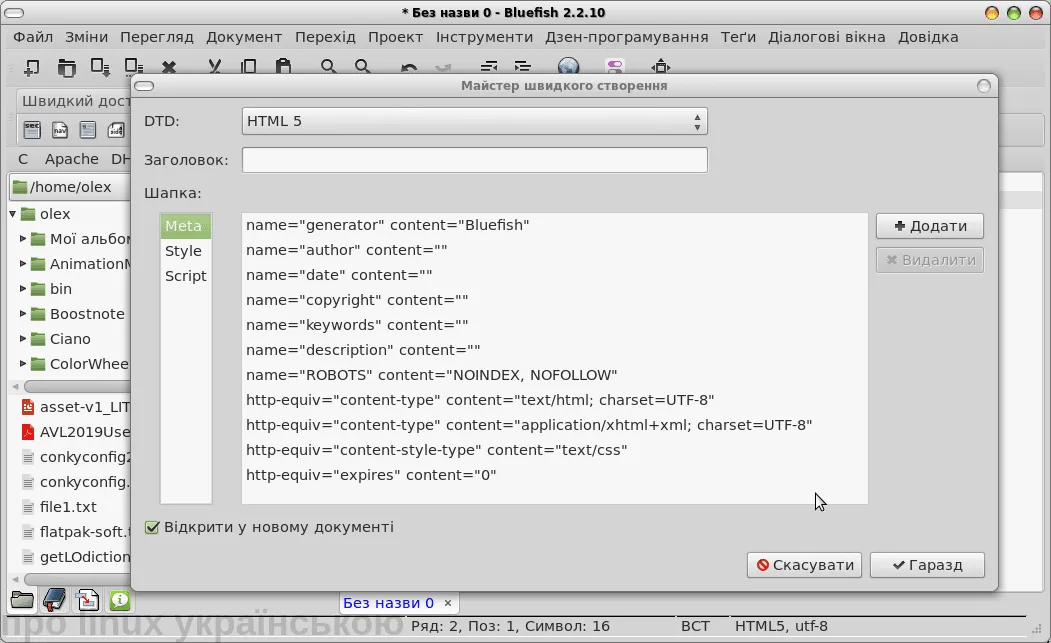Screen dimensions: 1051x643
Task: Click the article tag quickbar icon
Action: (x=88, y=129)
